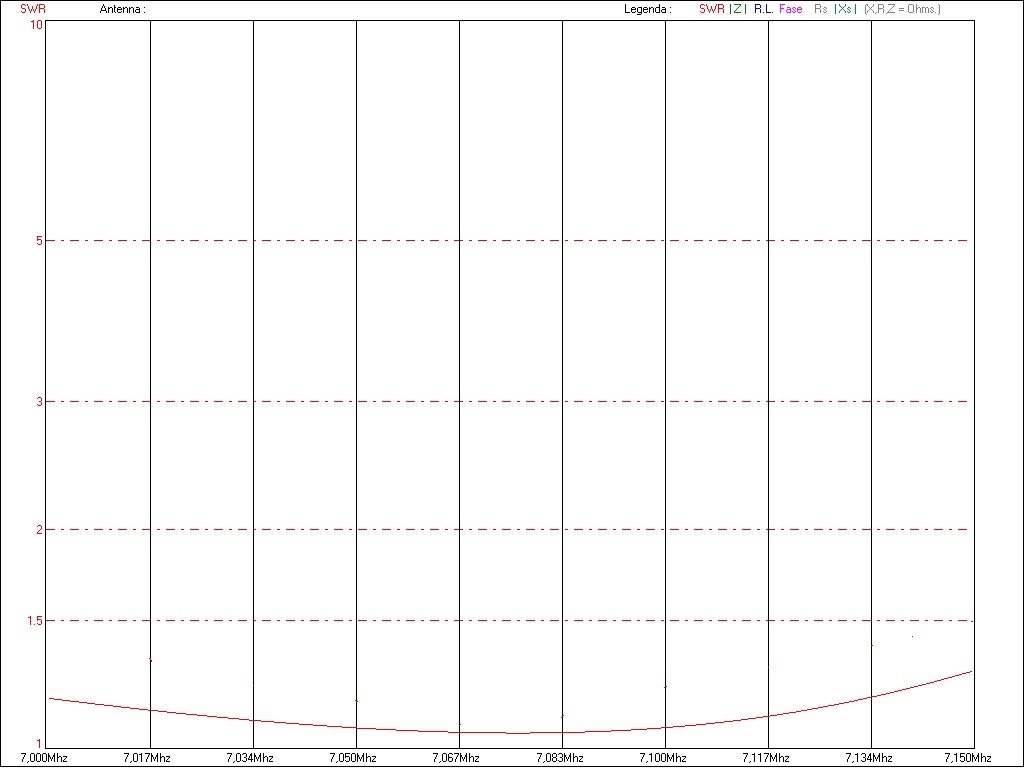Click the SWR 1.5 axis value

tap(35, 621)
